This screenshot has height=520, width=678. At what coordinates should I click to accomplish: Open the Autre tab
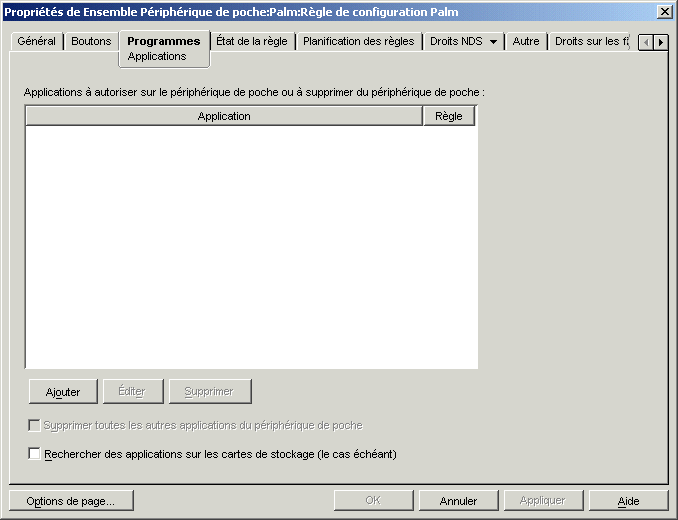coord(526,41)
